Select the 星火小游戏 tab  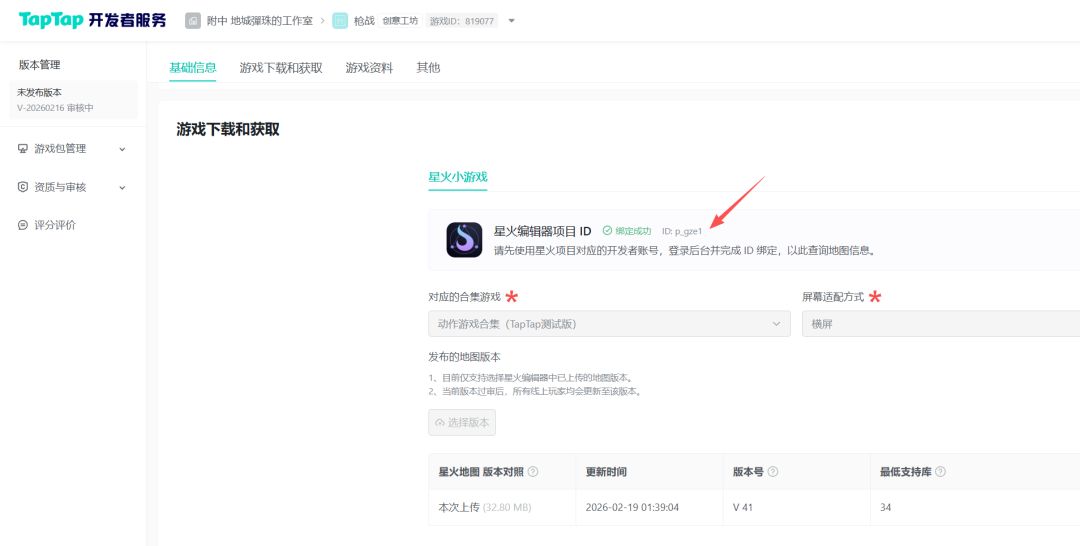(x=457, y=176)
